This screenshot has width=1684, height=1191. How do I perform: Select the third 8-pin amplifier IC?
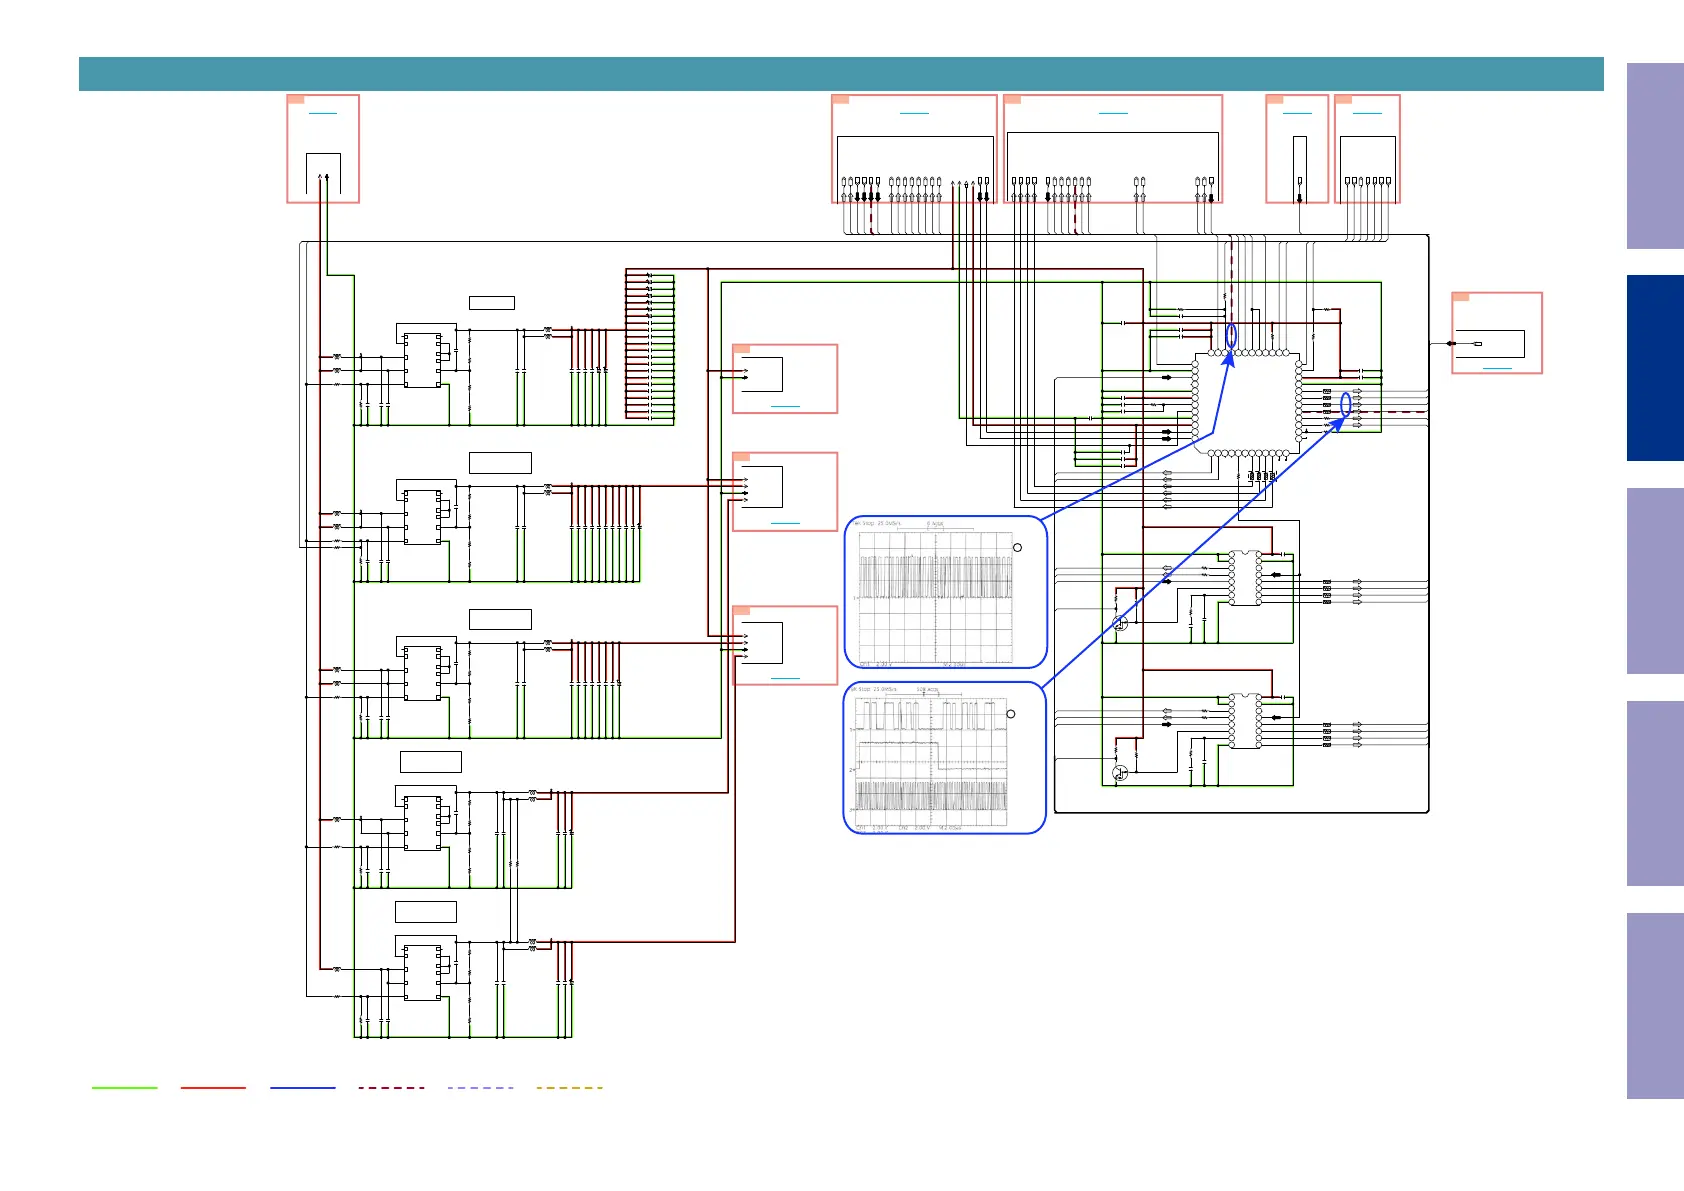tap(423, 672)
